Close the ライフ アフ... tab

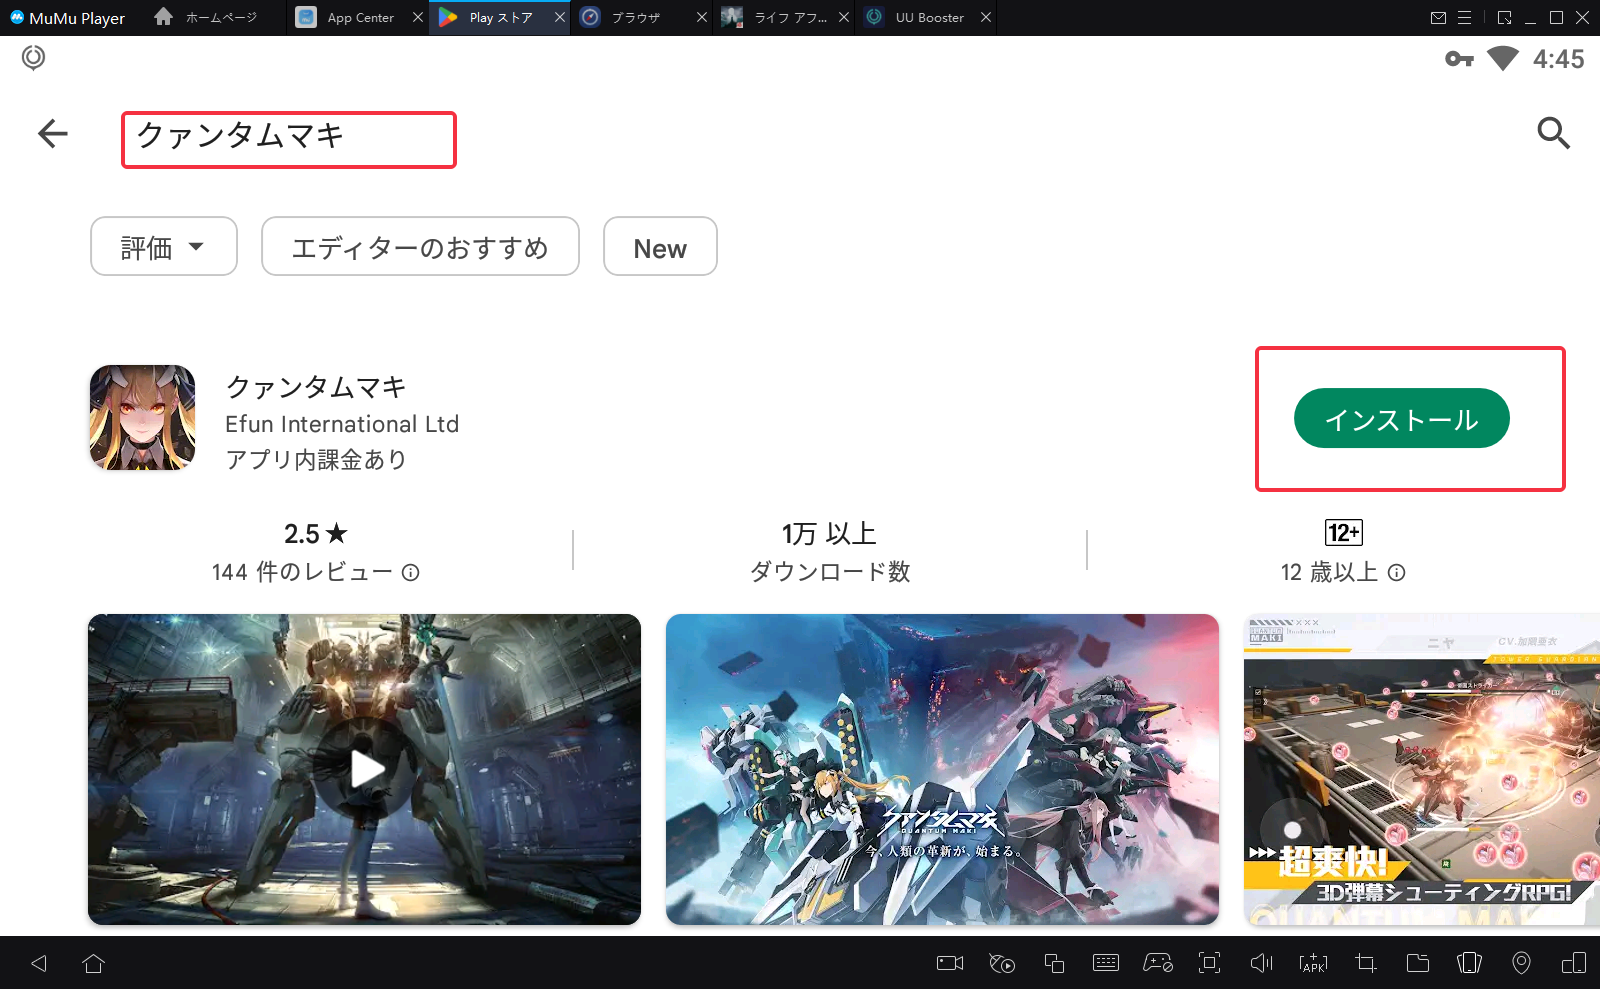click(x=844, y=17)
